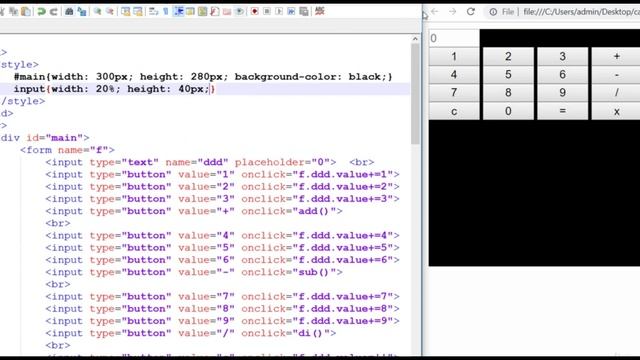Reload the browser page
The width and height of the screenshot is (640, 360).
point(471,11)
